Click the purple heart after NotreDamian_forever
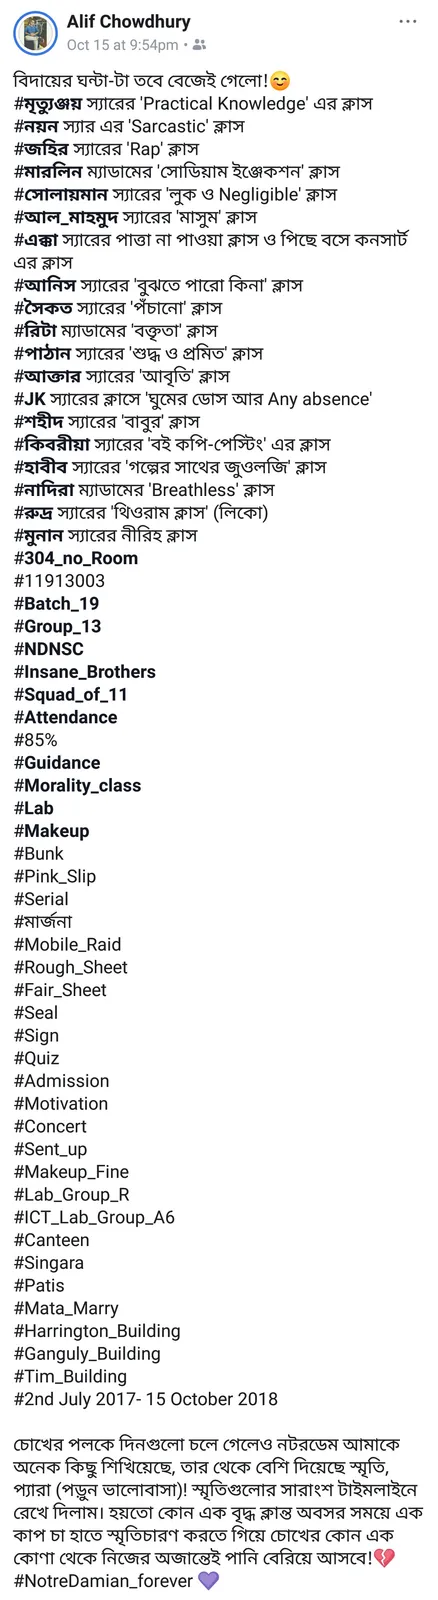 [x=208, y=1581]
